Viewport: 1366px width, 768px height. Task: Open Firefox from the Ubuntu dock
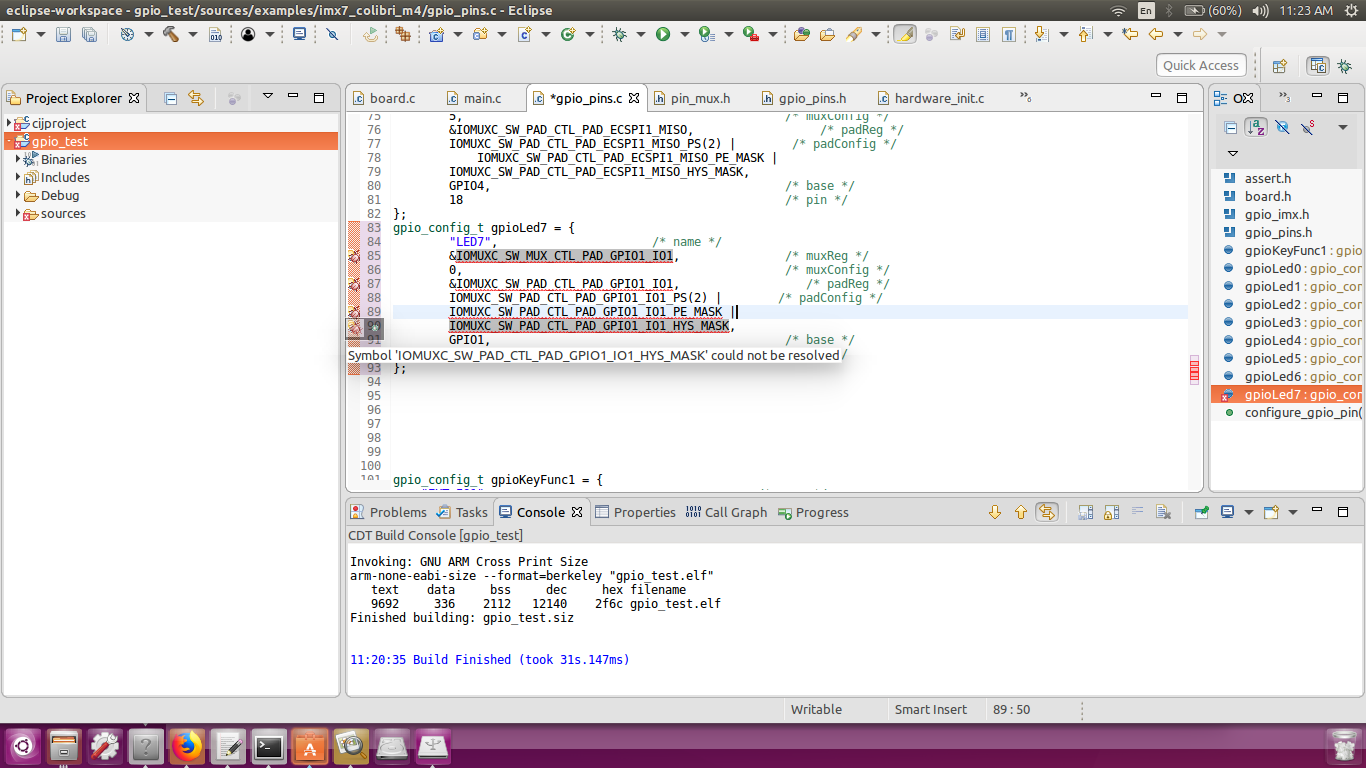pyautogui.click(x=186, y=746)
